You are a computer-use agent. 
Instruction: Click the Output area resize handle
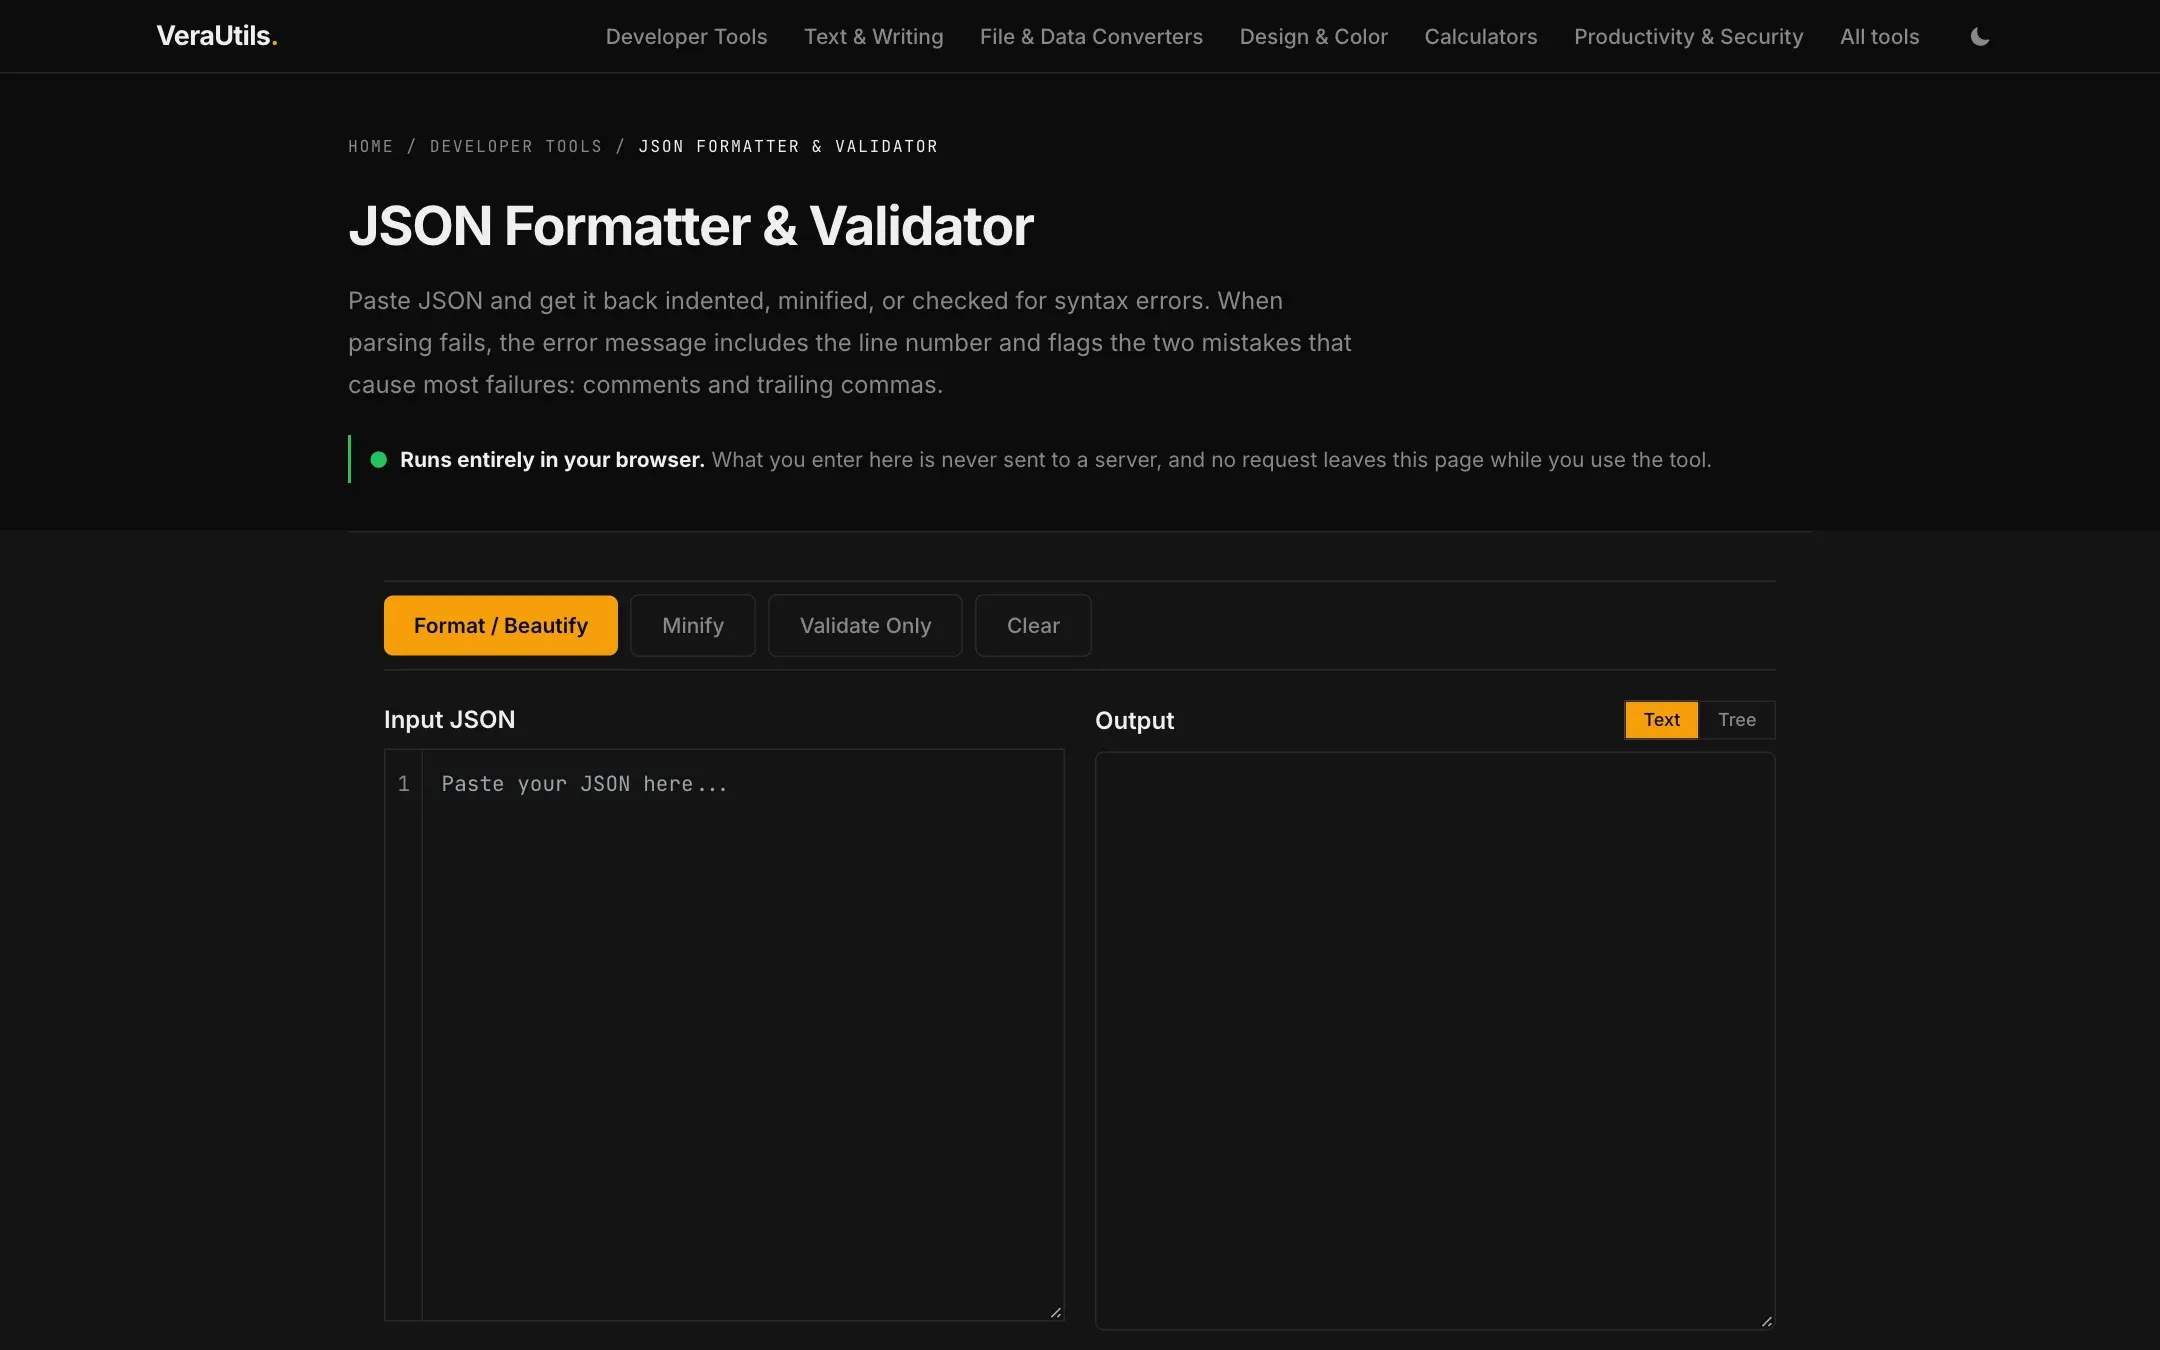[1766, 1320]
